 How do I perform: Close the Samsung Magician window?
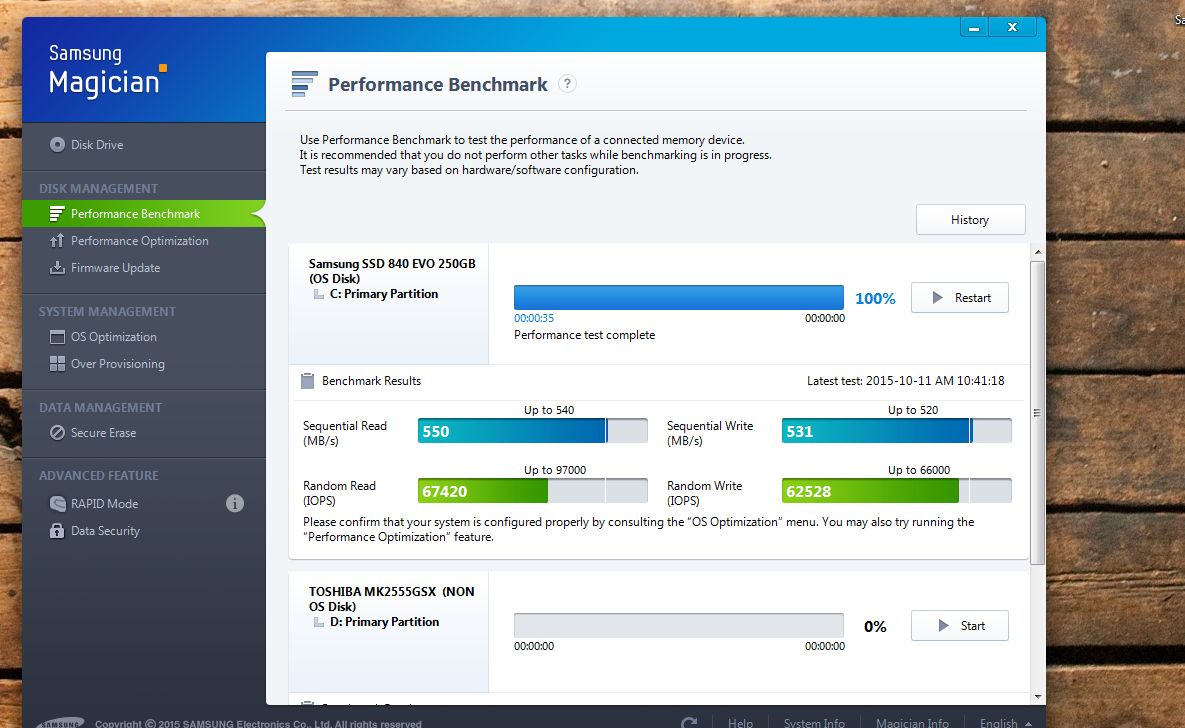(x=1013, y=27)
